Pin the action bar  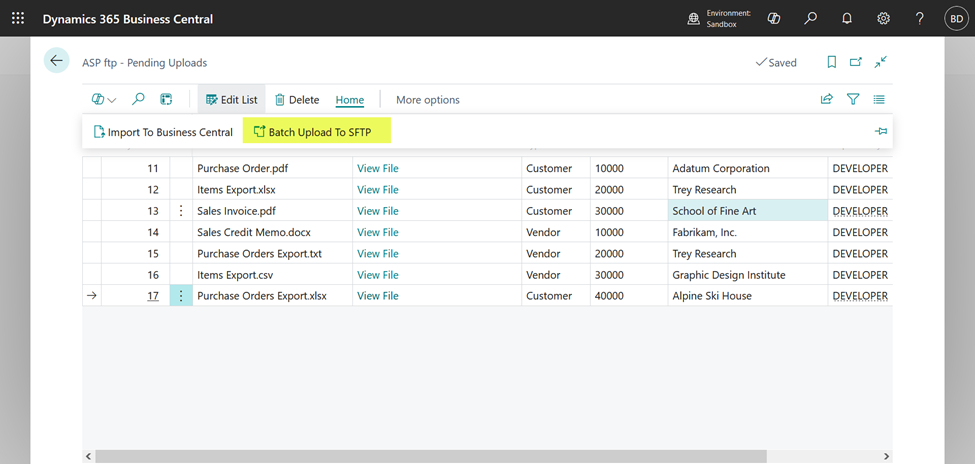tap(880, 131)
